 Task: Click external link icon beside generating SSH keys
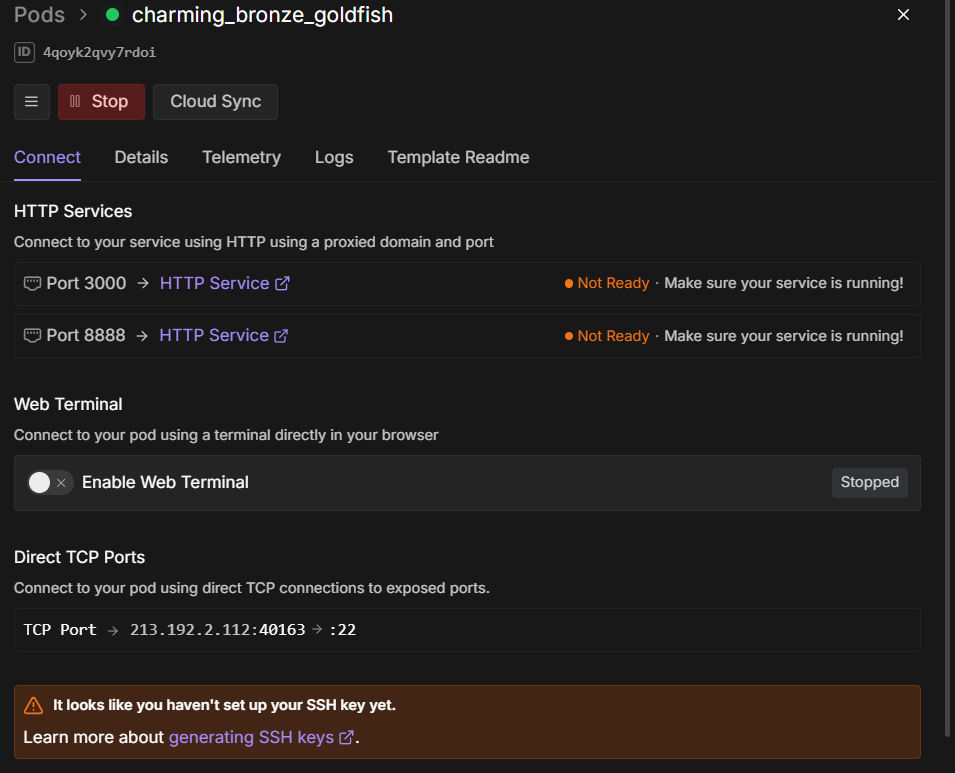346,738
